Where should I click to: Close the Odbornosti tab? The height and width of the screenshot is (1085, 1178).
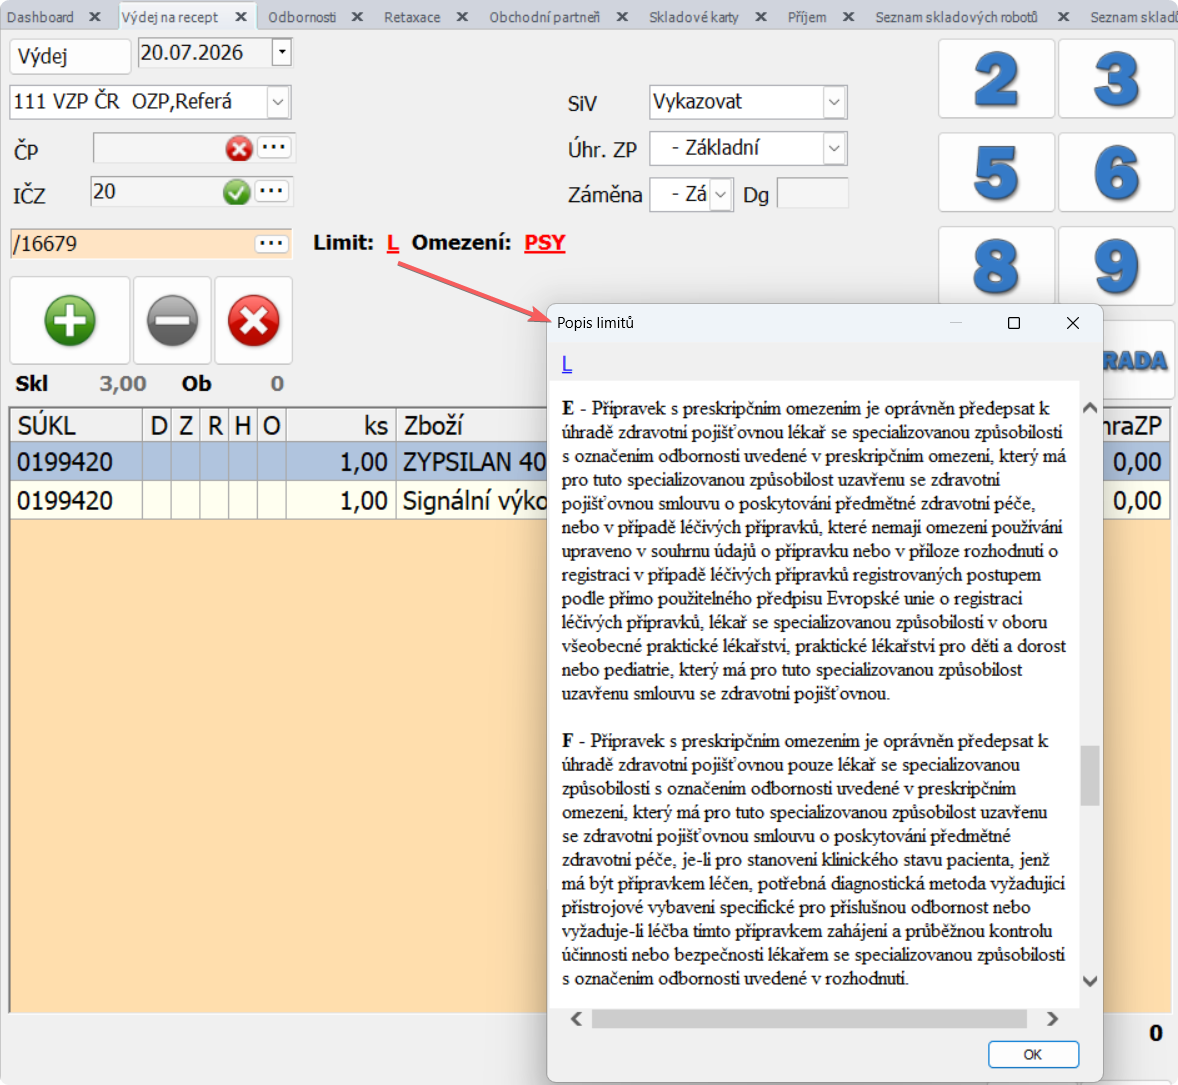(358, 17)
